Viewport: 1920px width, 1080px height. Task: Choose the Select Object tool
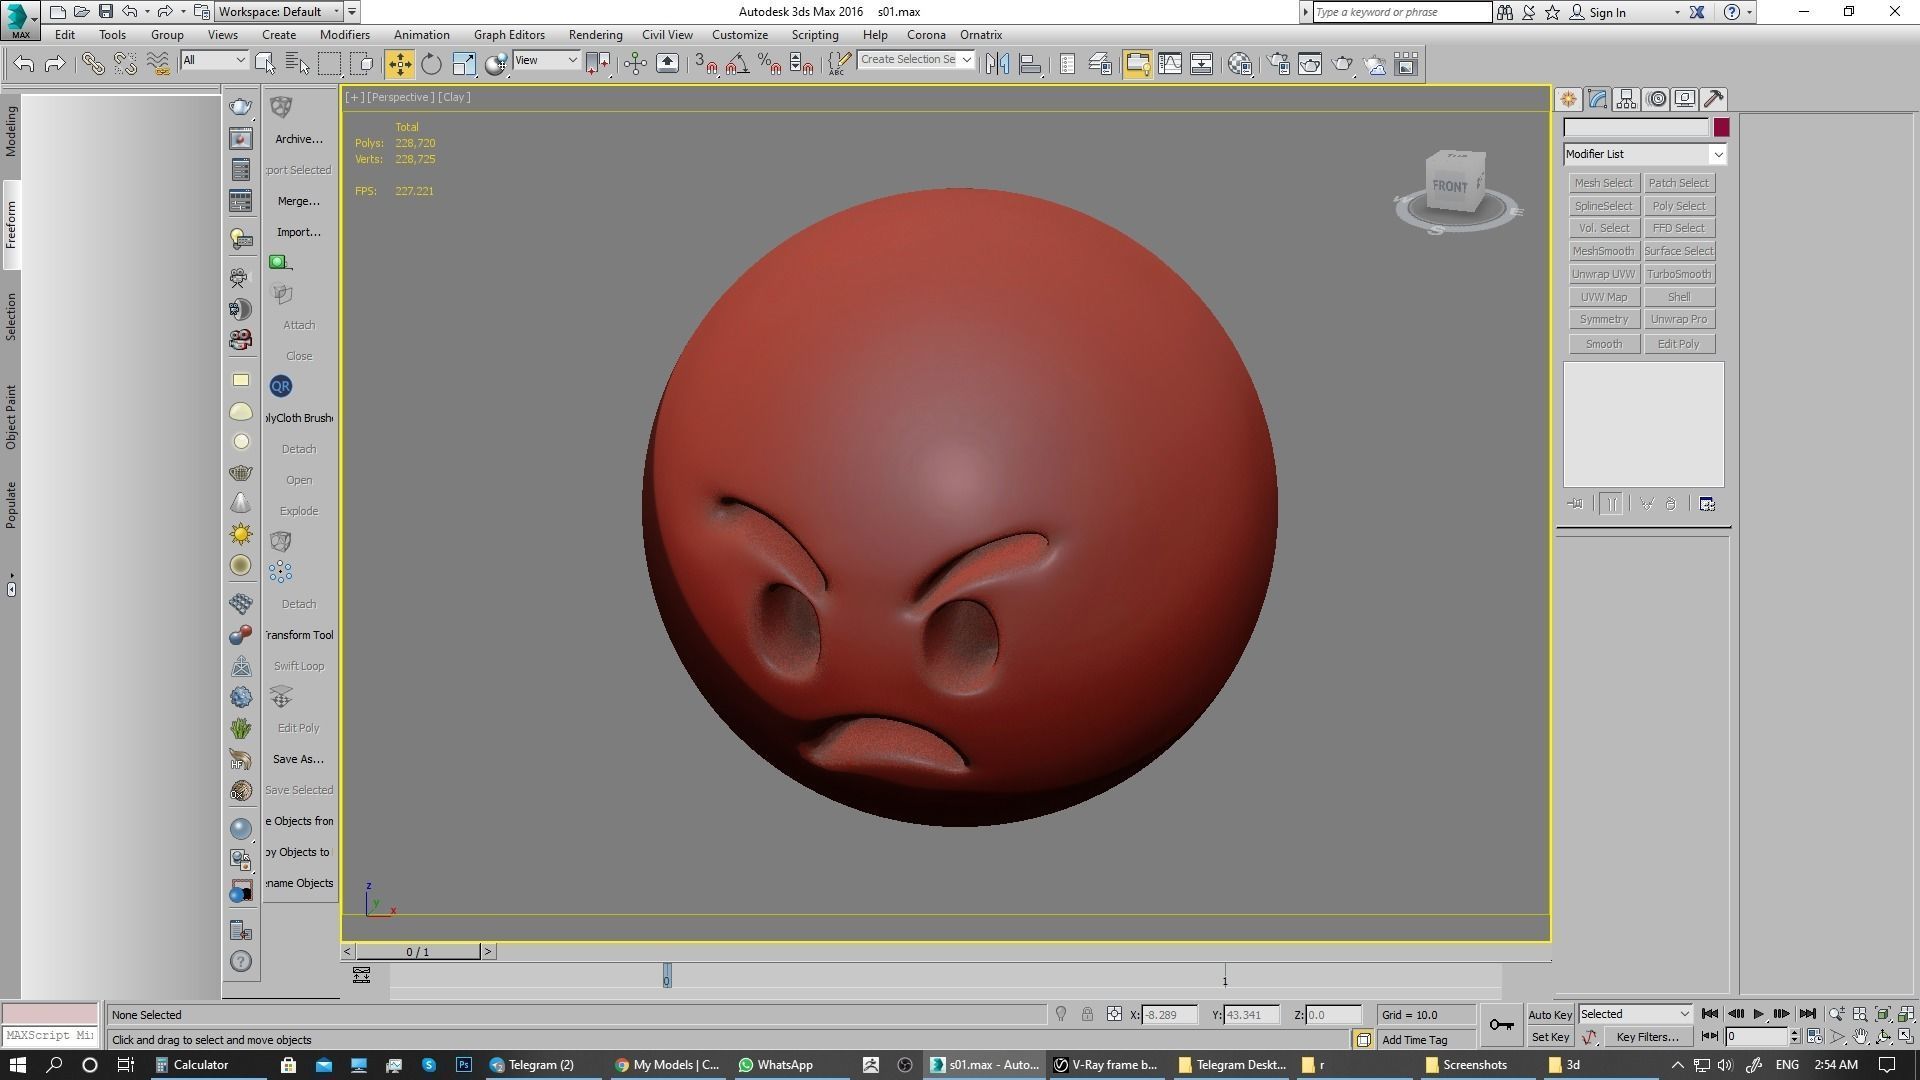coord(265,64)
